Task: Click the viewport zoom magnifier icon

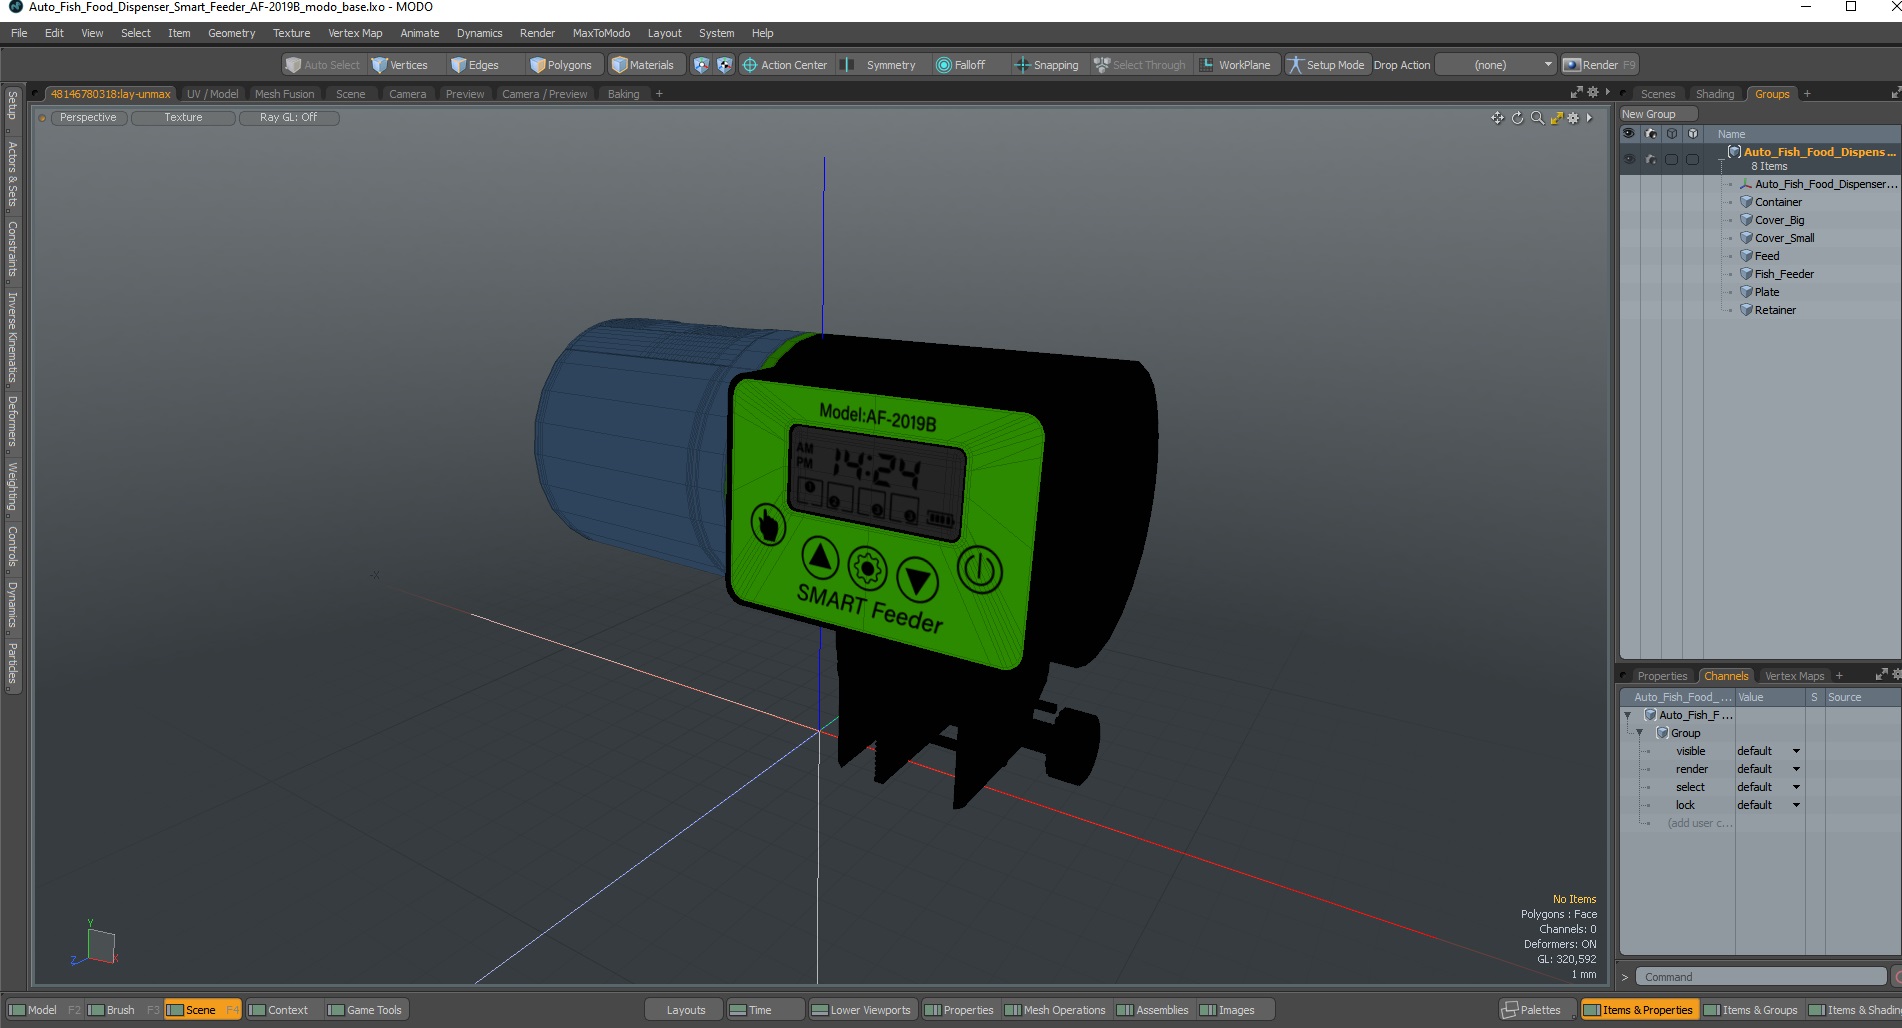Action: point(1537,118)
